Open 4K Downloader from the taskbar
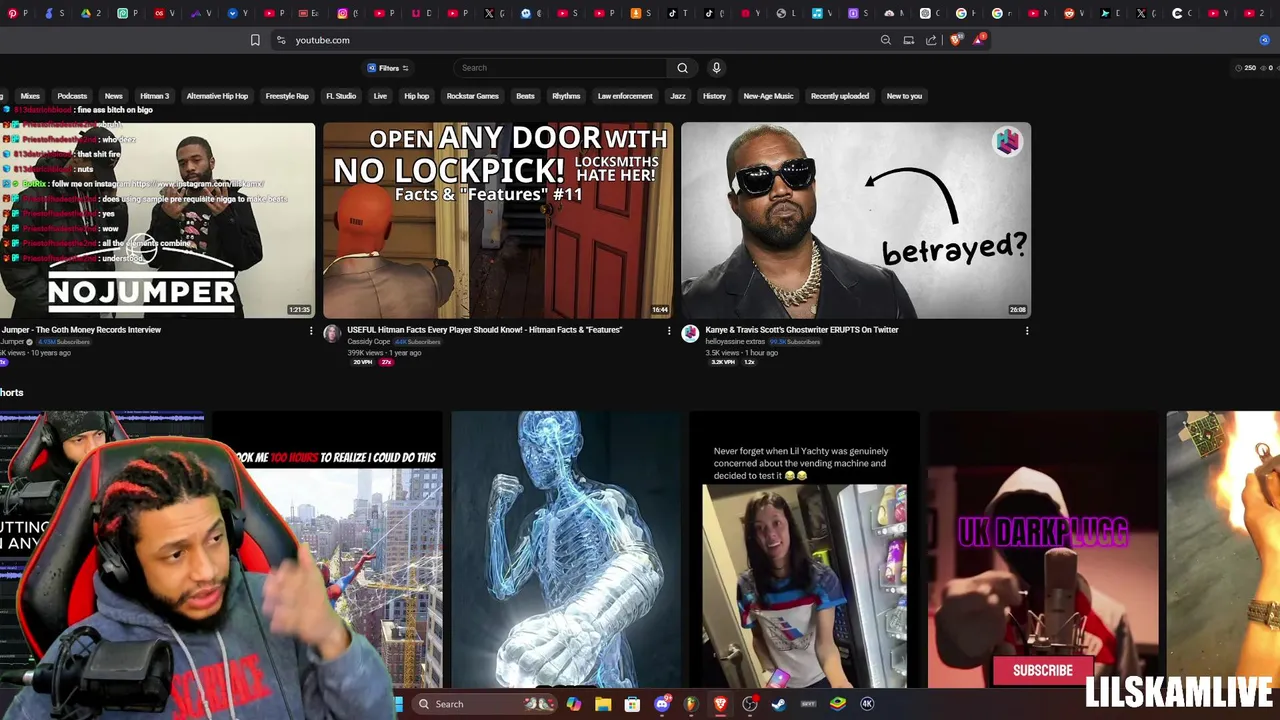Image resolution: width=1280 pixels, height=720 pixels. tap(867, 704)
